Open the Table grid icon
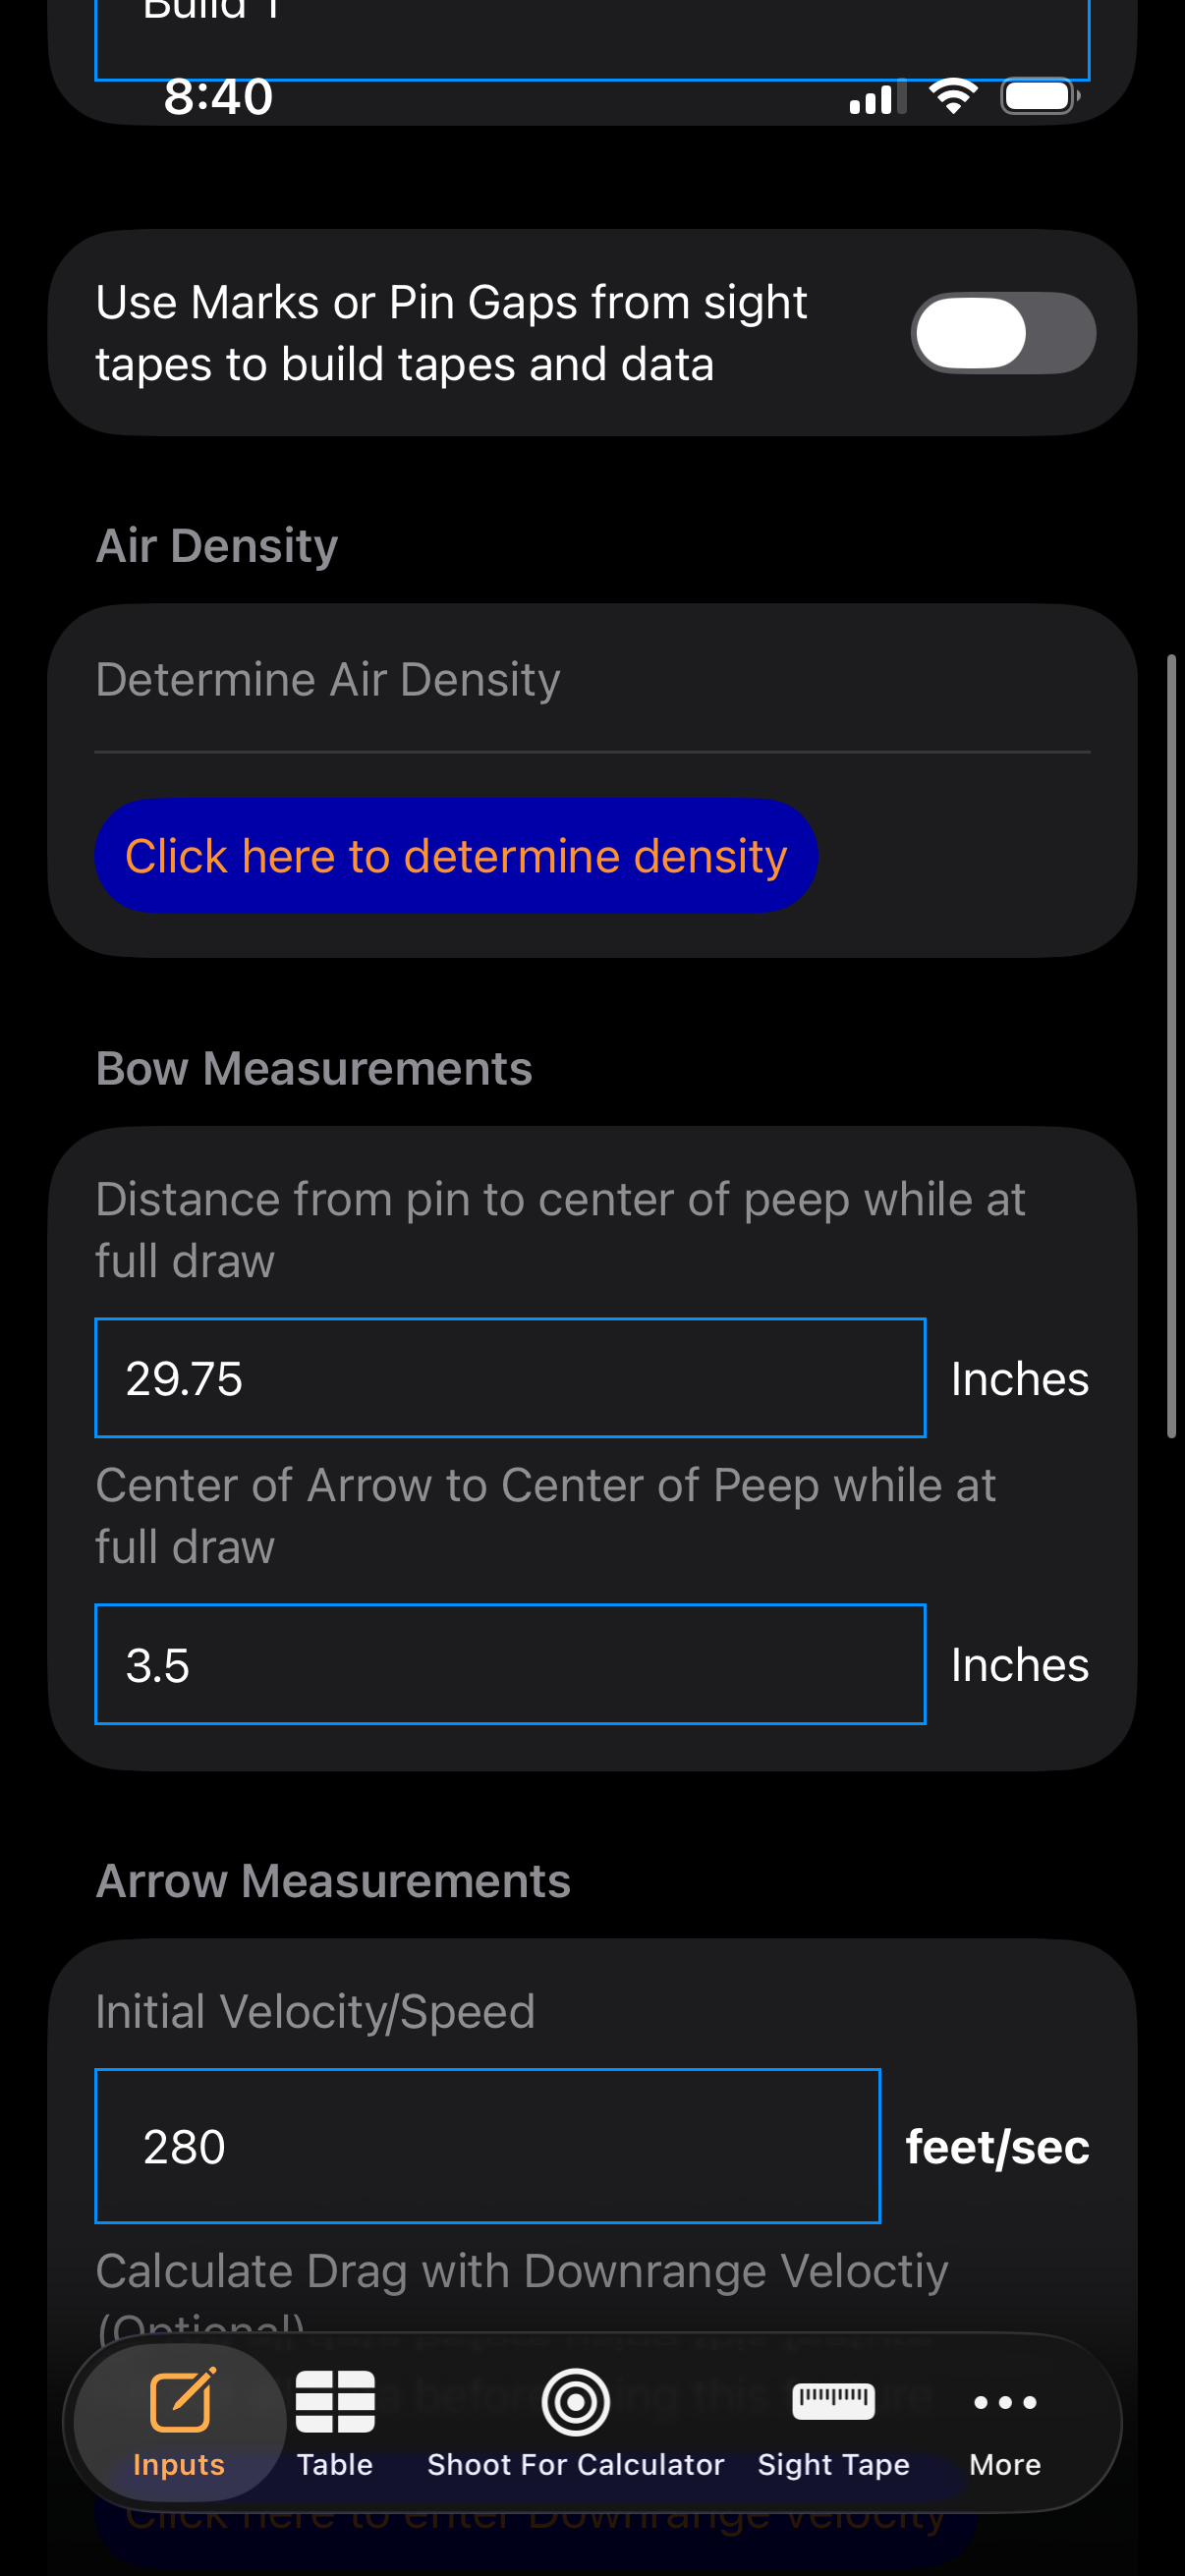 [335, 2401]
